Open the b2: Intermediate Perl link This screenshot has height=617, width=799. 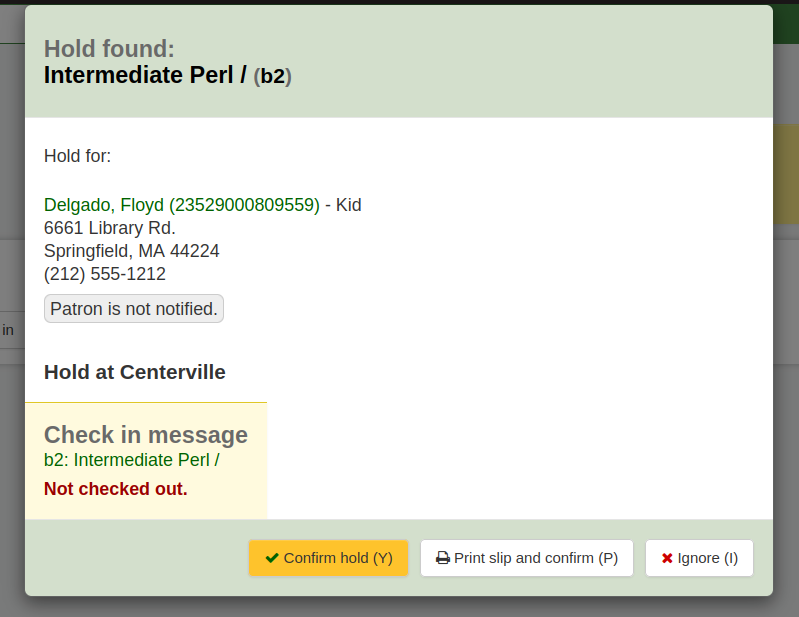pos(131,460)
